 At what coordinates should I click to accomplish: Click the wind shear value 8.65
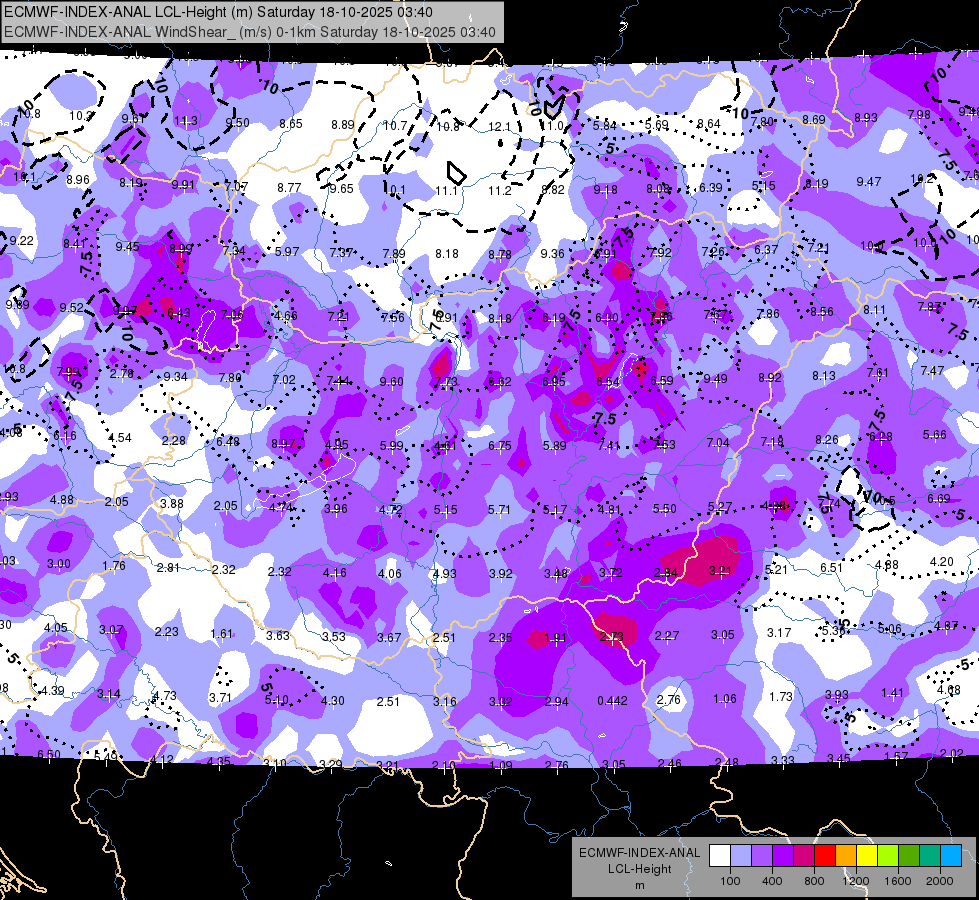pyautogui.click(x=291, y=124)
